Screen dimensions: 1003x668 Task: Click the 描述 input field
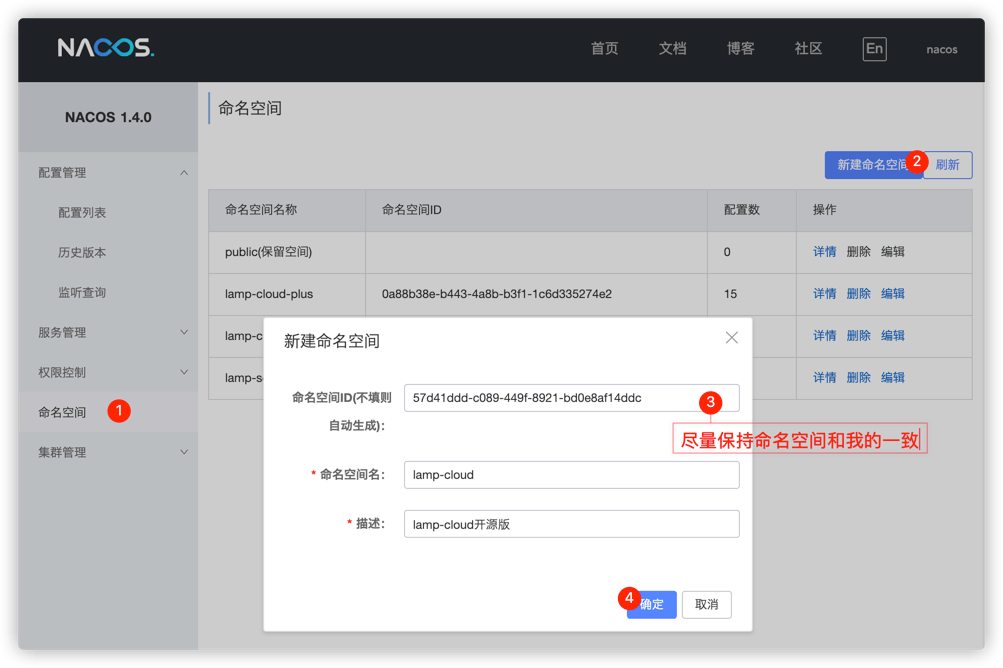tap(571, 524)
